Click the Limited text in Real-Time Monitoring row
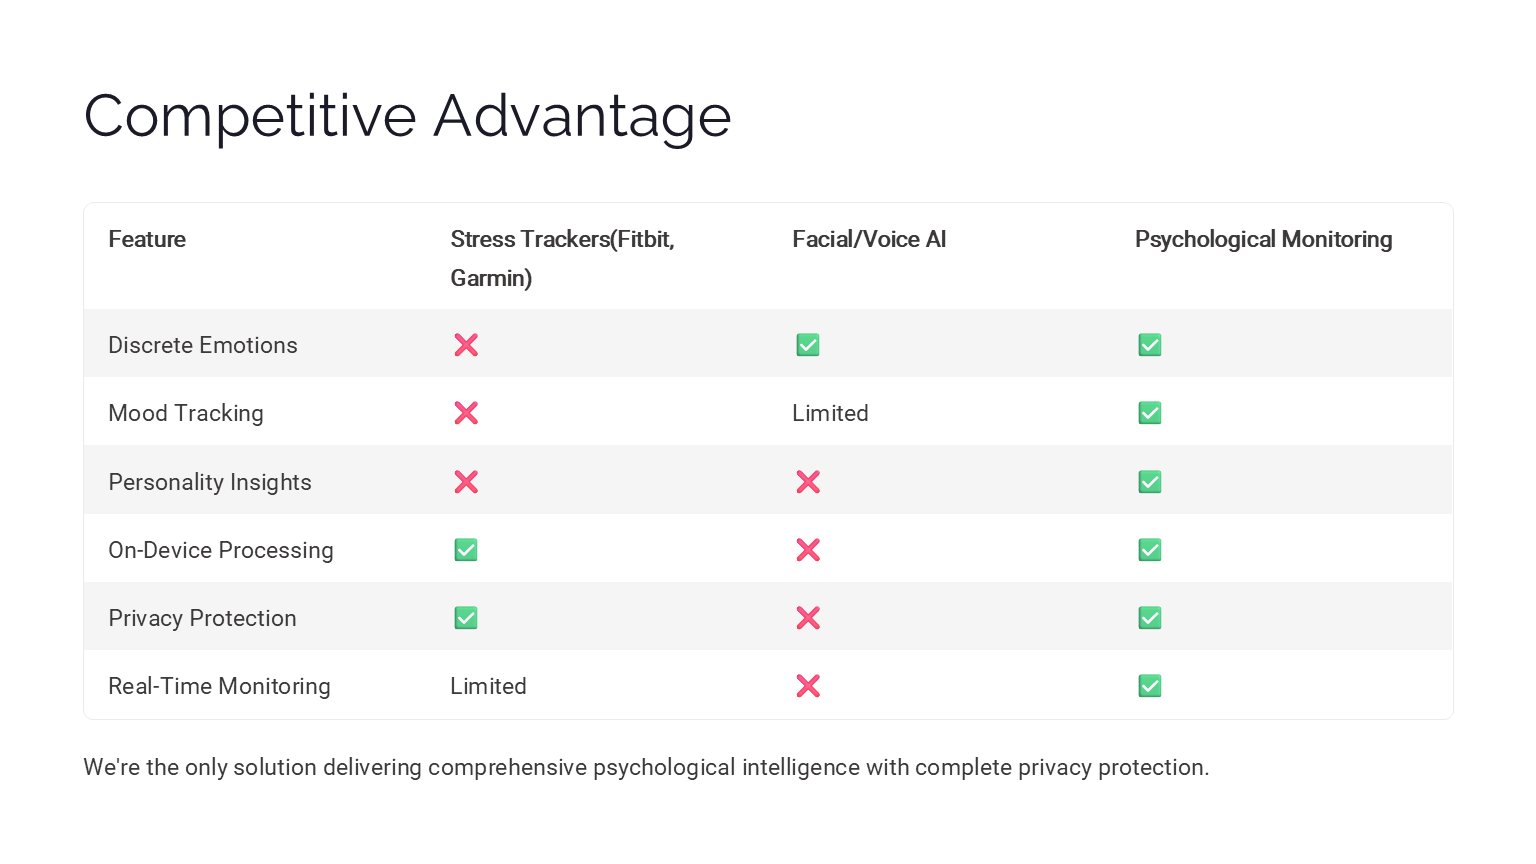This screenshot has width=1536, height=864. click(x=488, y=686)
